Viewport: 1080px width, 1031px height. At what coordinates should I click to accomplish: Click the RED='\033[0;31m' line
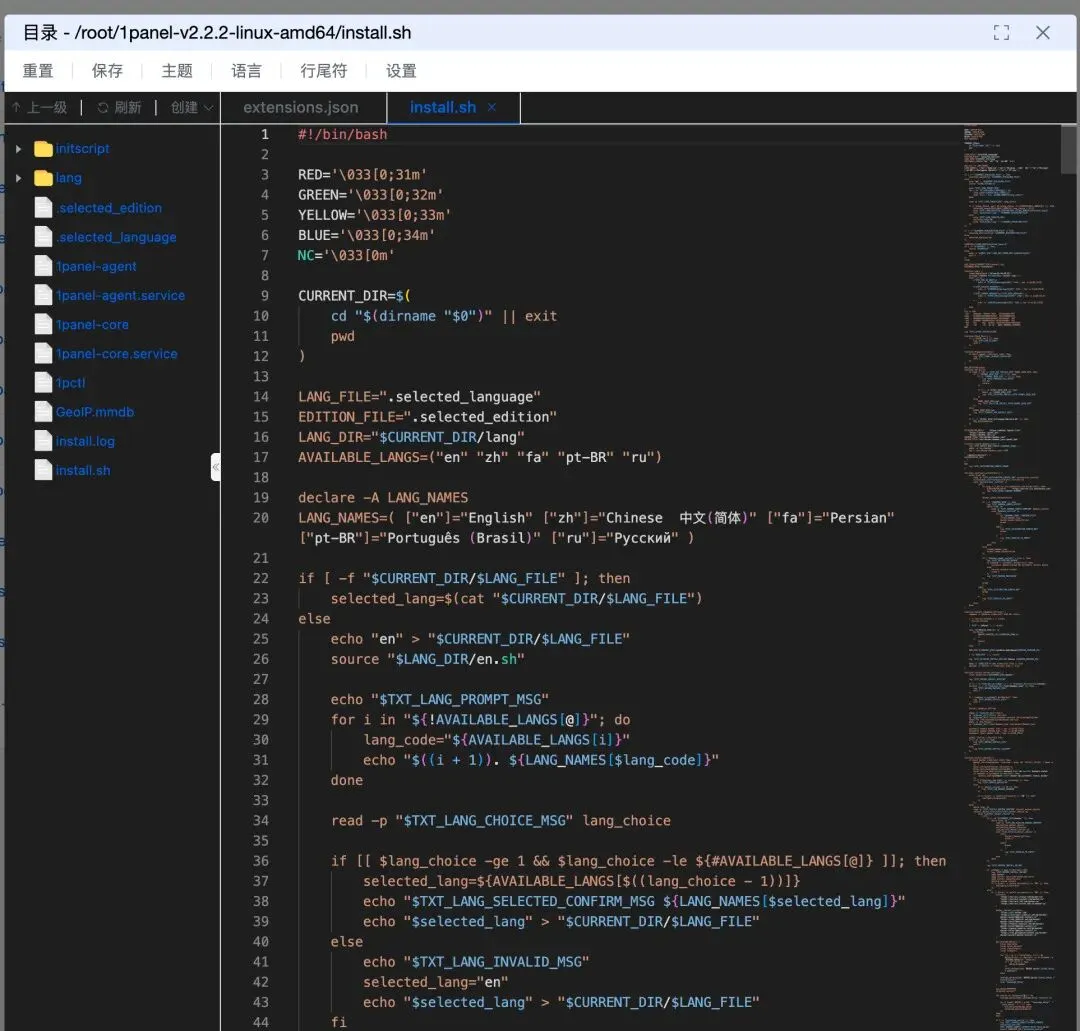click(x=362, y=174)
